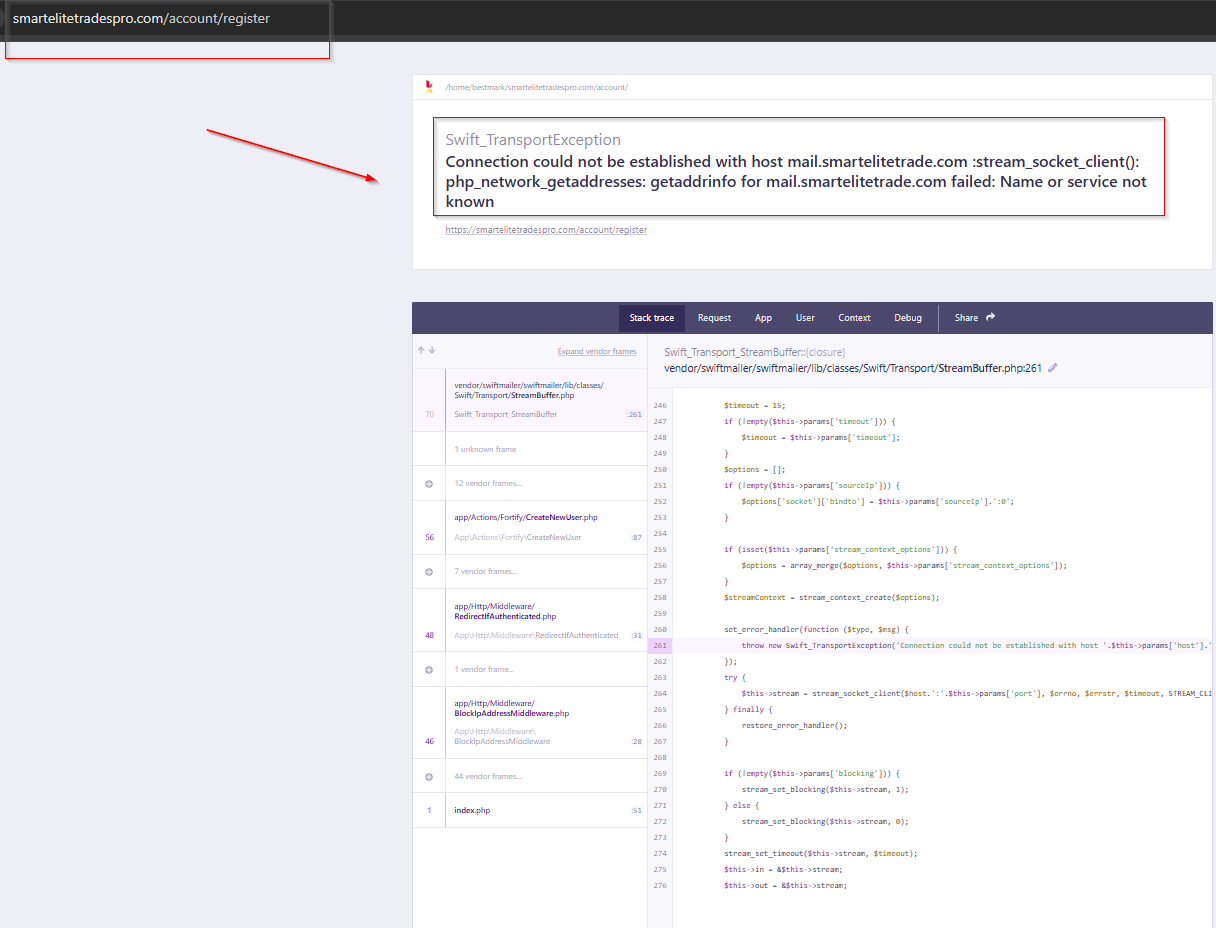The image size is (1216, 928).
Task: Select the StreamBuffer.php frame 70
Action: [530, 400]
